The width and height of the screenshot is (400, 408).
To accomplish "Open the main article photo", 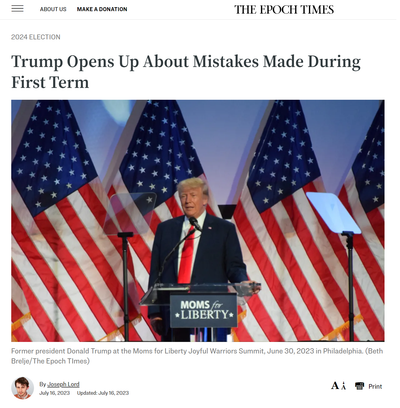I will click(198, 221).
